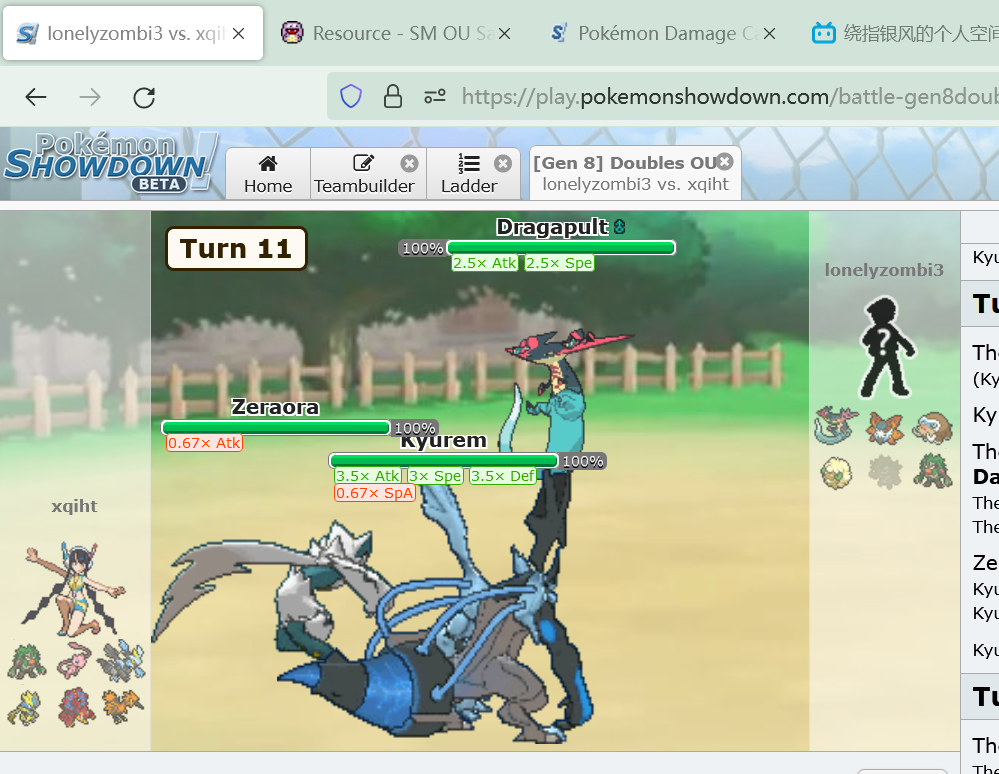The width and height of the screenshot is (999, 774).
Task: Open the Teambuilder tab
Action: pyautogui.click(x=363, y=174)
